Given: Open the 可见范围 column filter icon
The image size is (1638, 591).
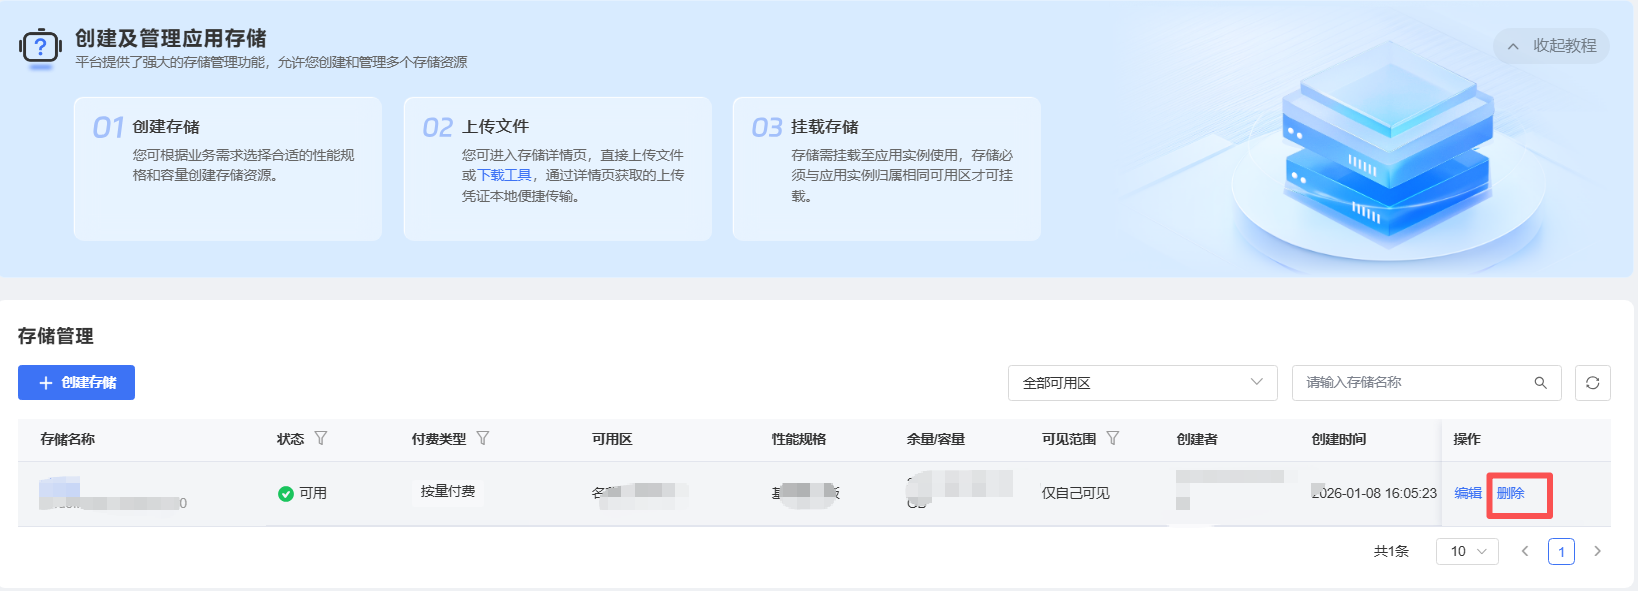Looking at the screenshot, I should [x=1113, y=439].
